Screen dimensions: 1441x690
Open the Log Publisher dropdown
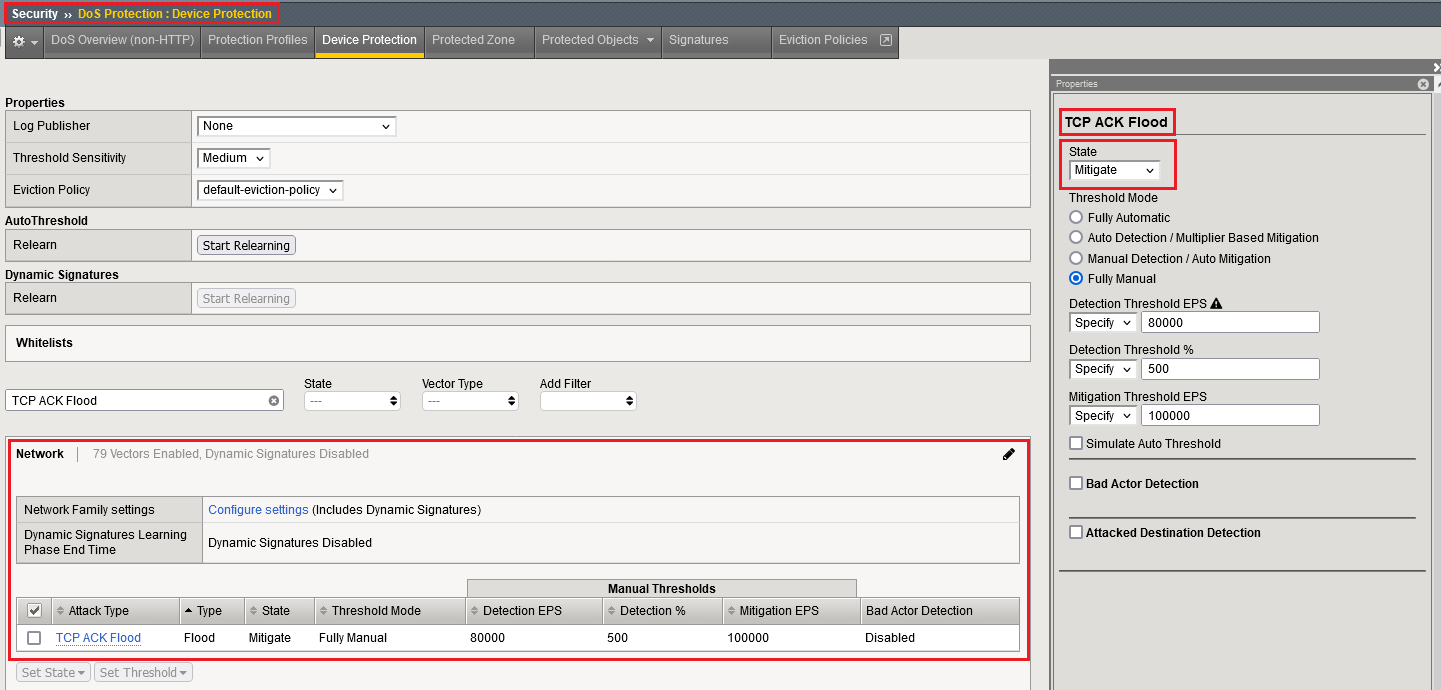[296, 126]
